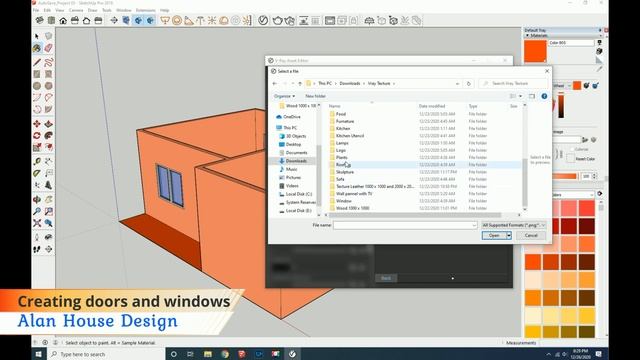This screenshot has height=360, width=640.
Task: Choose the Rectangle tool
Action: 37,74
